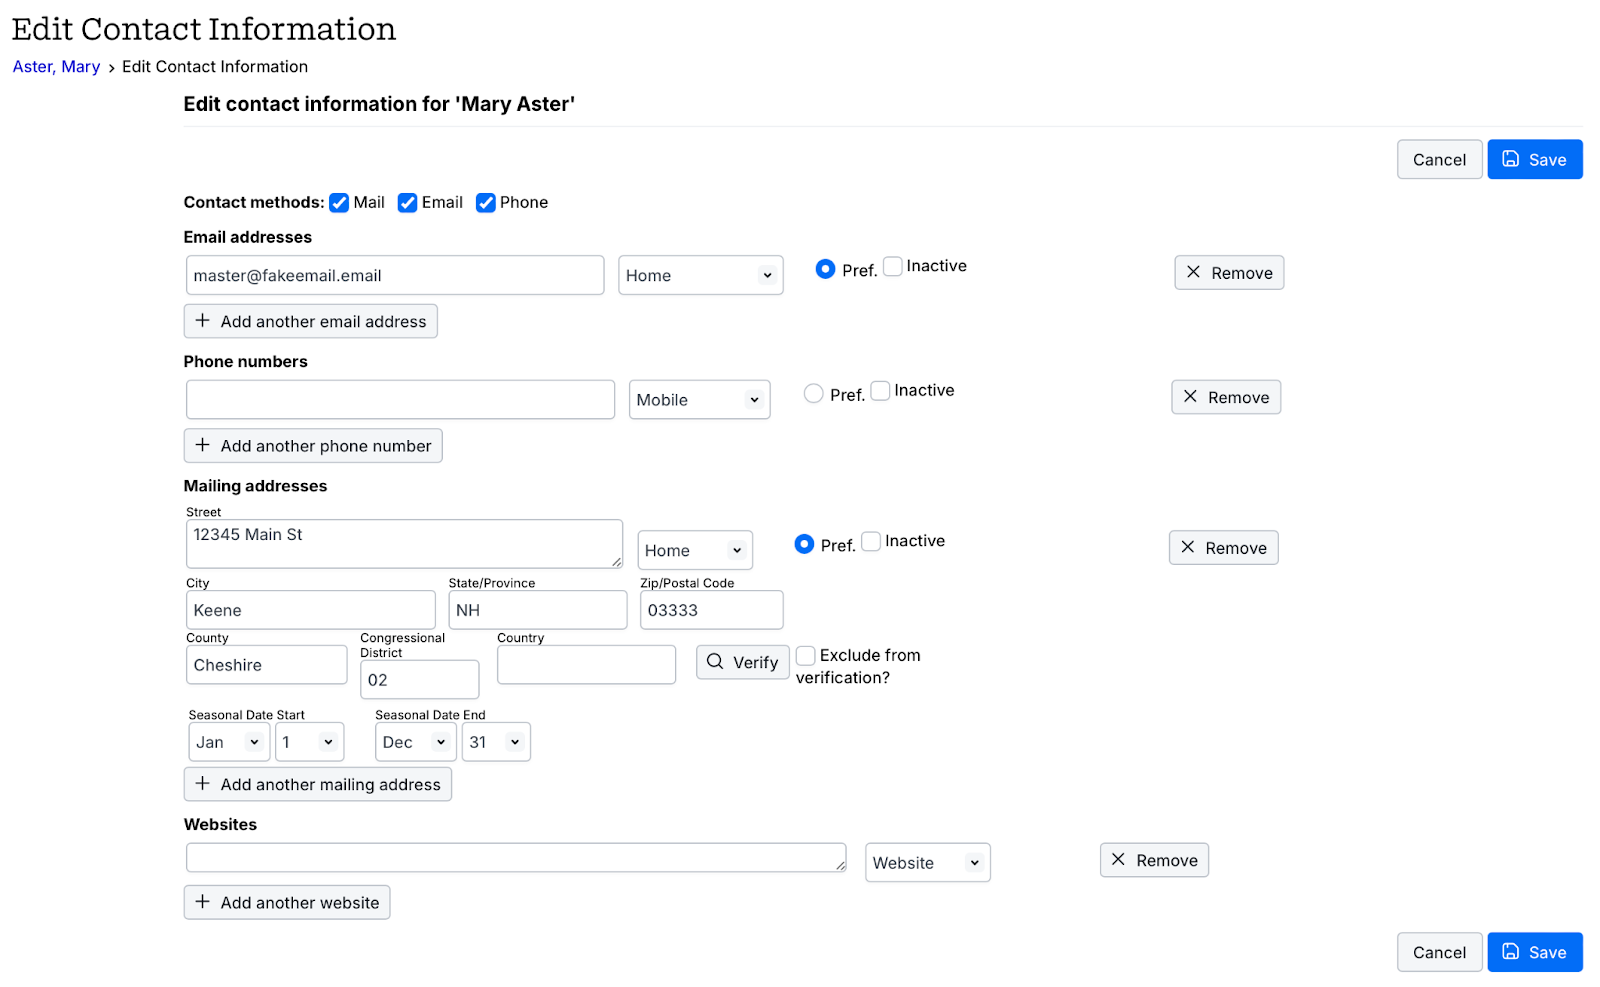The height and width of the screenshot is (987, 1600).
Task: Focus the empty Websites text area
Action: point(516,858)
